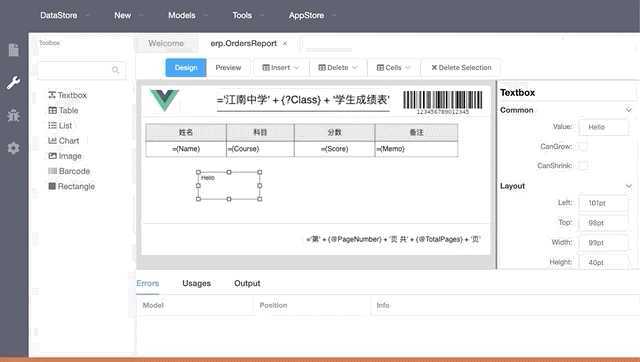Close the erp.OrdersReport tab
The height and width of the screenshot is (362, 640).
click(285, 44)
